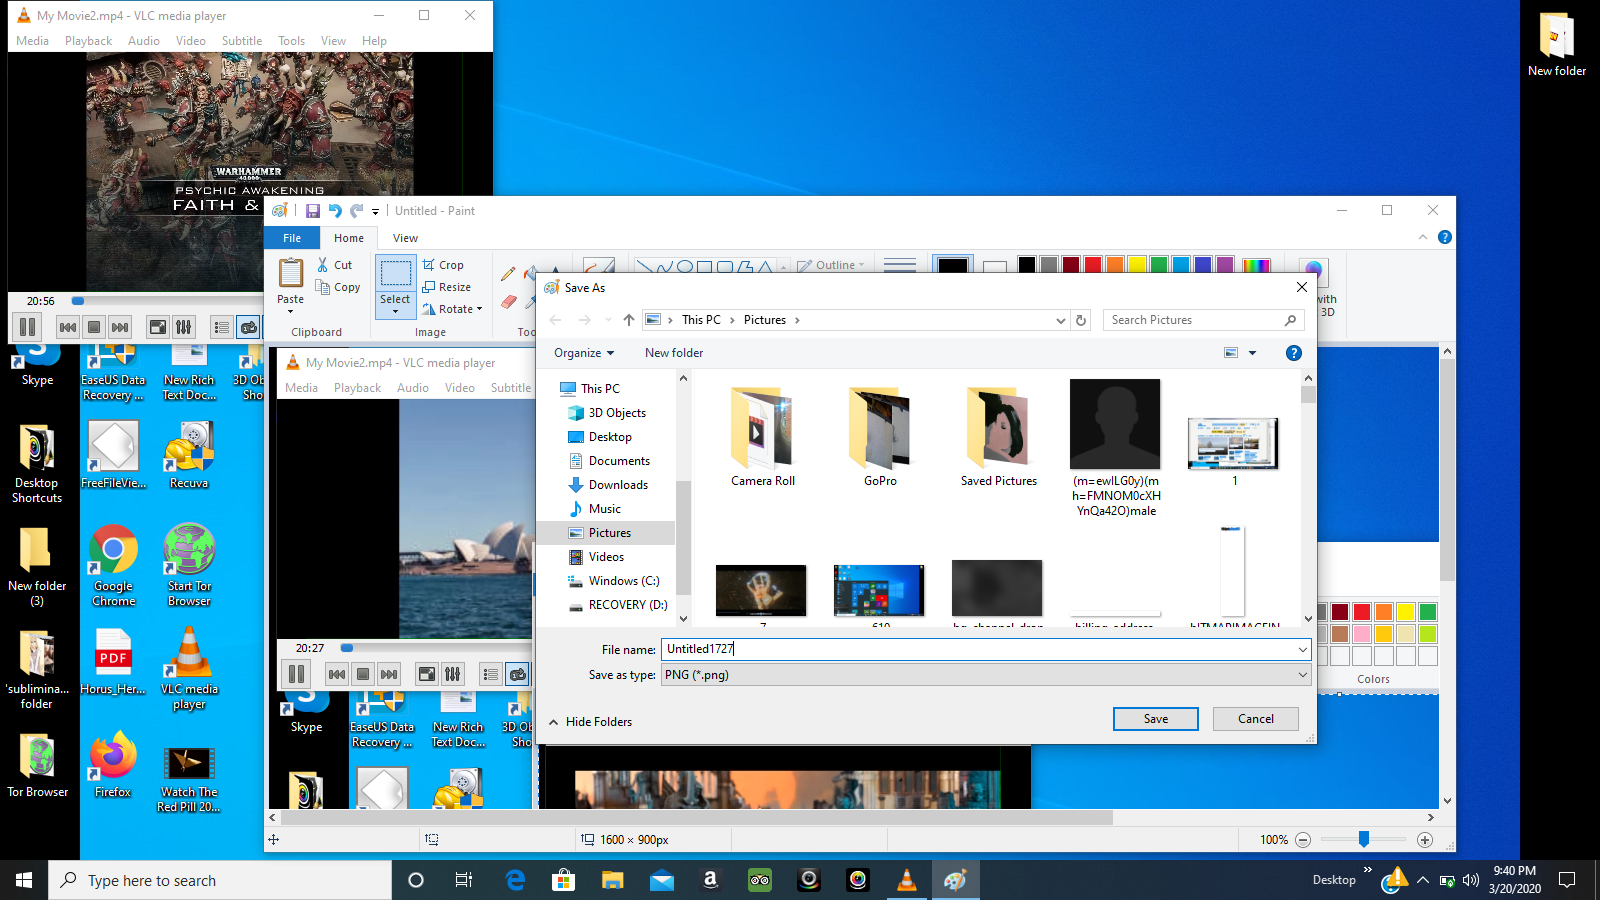Toggle the VLC playlist view
This screenshot has width=1600, height=900.
pos(222,327)
